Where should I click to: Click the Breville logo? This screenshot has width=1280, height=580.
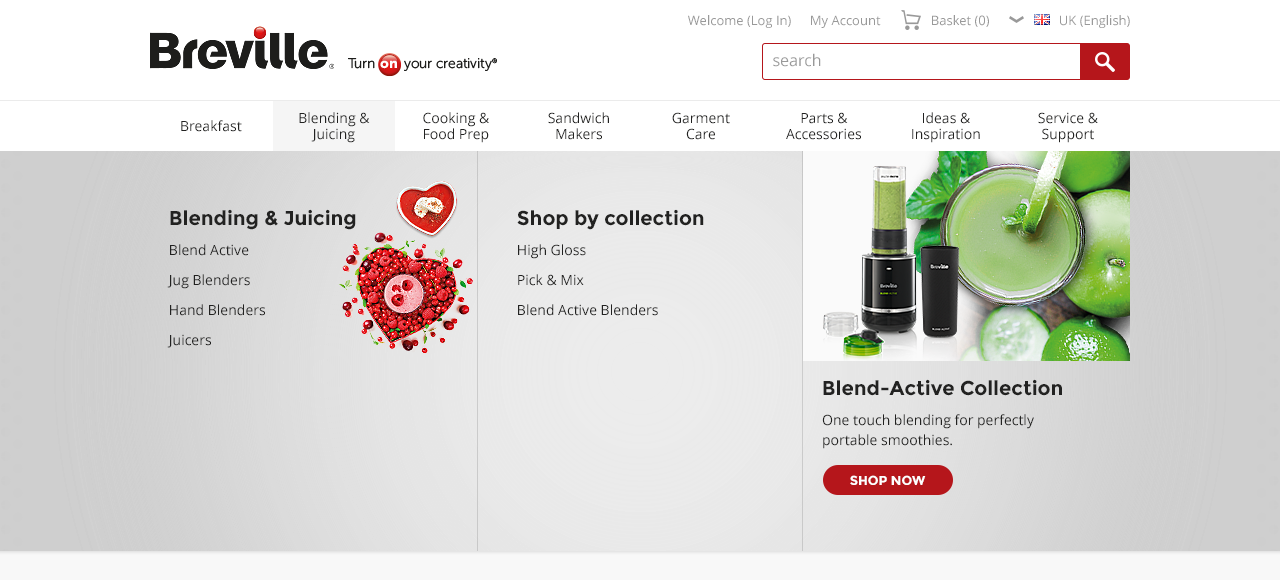(x=242, y=49)
